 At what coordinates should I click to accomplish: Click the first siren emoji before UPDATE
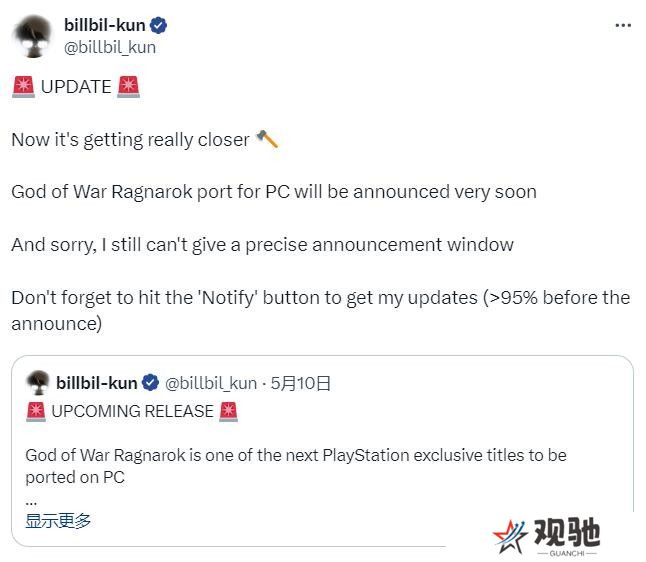(23, 87)
